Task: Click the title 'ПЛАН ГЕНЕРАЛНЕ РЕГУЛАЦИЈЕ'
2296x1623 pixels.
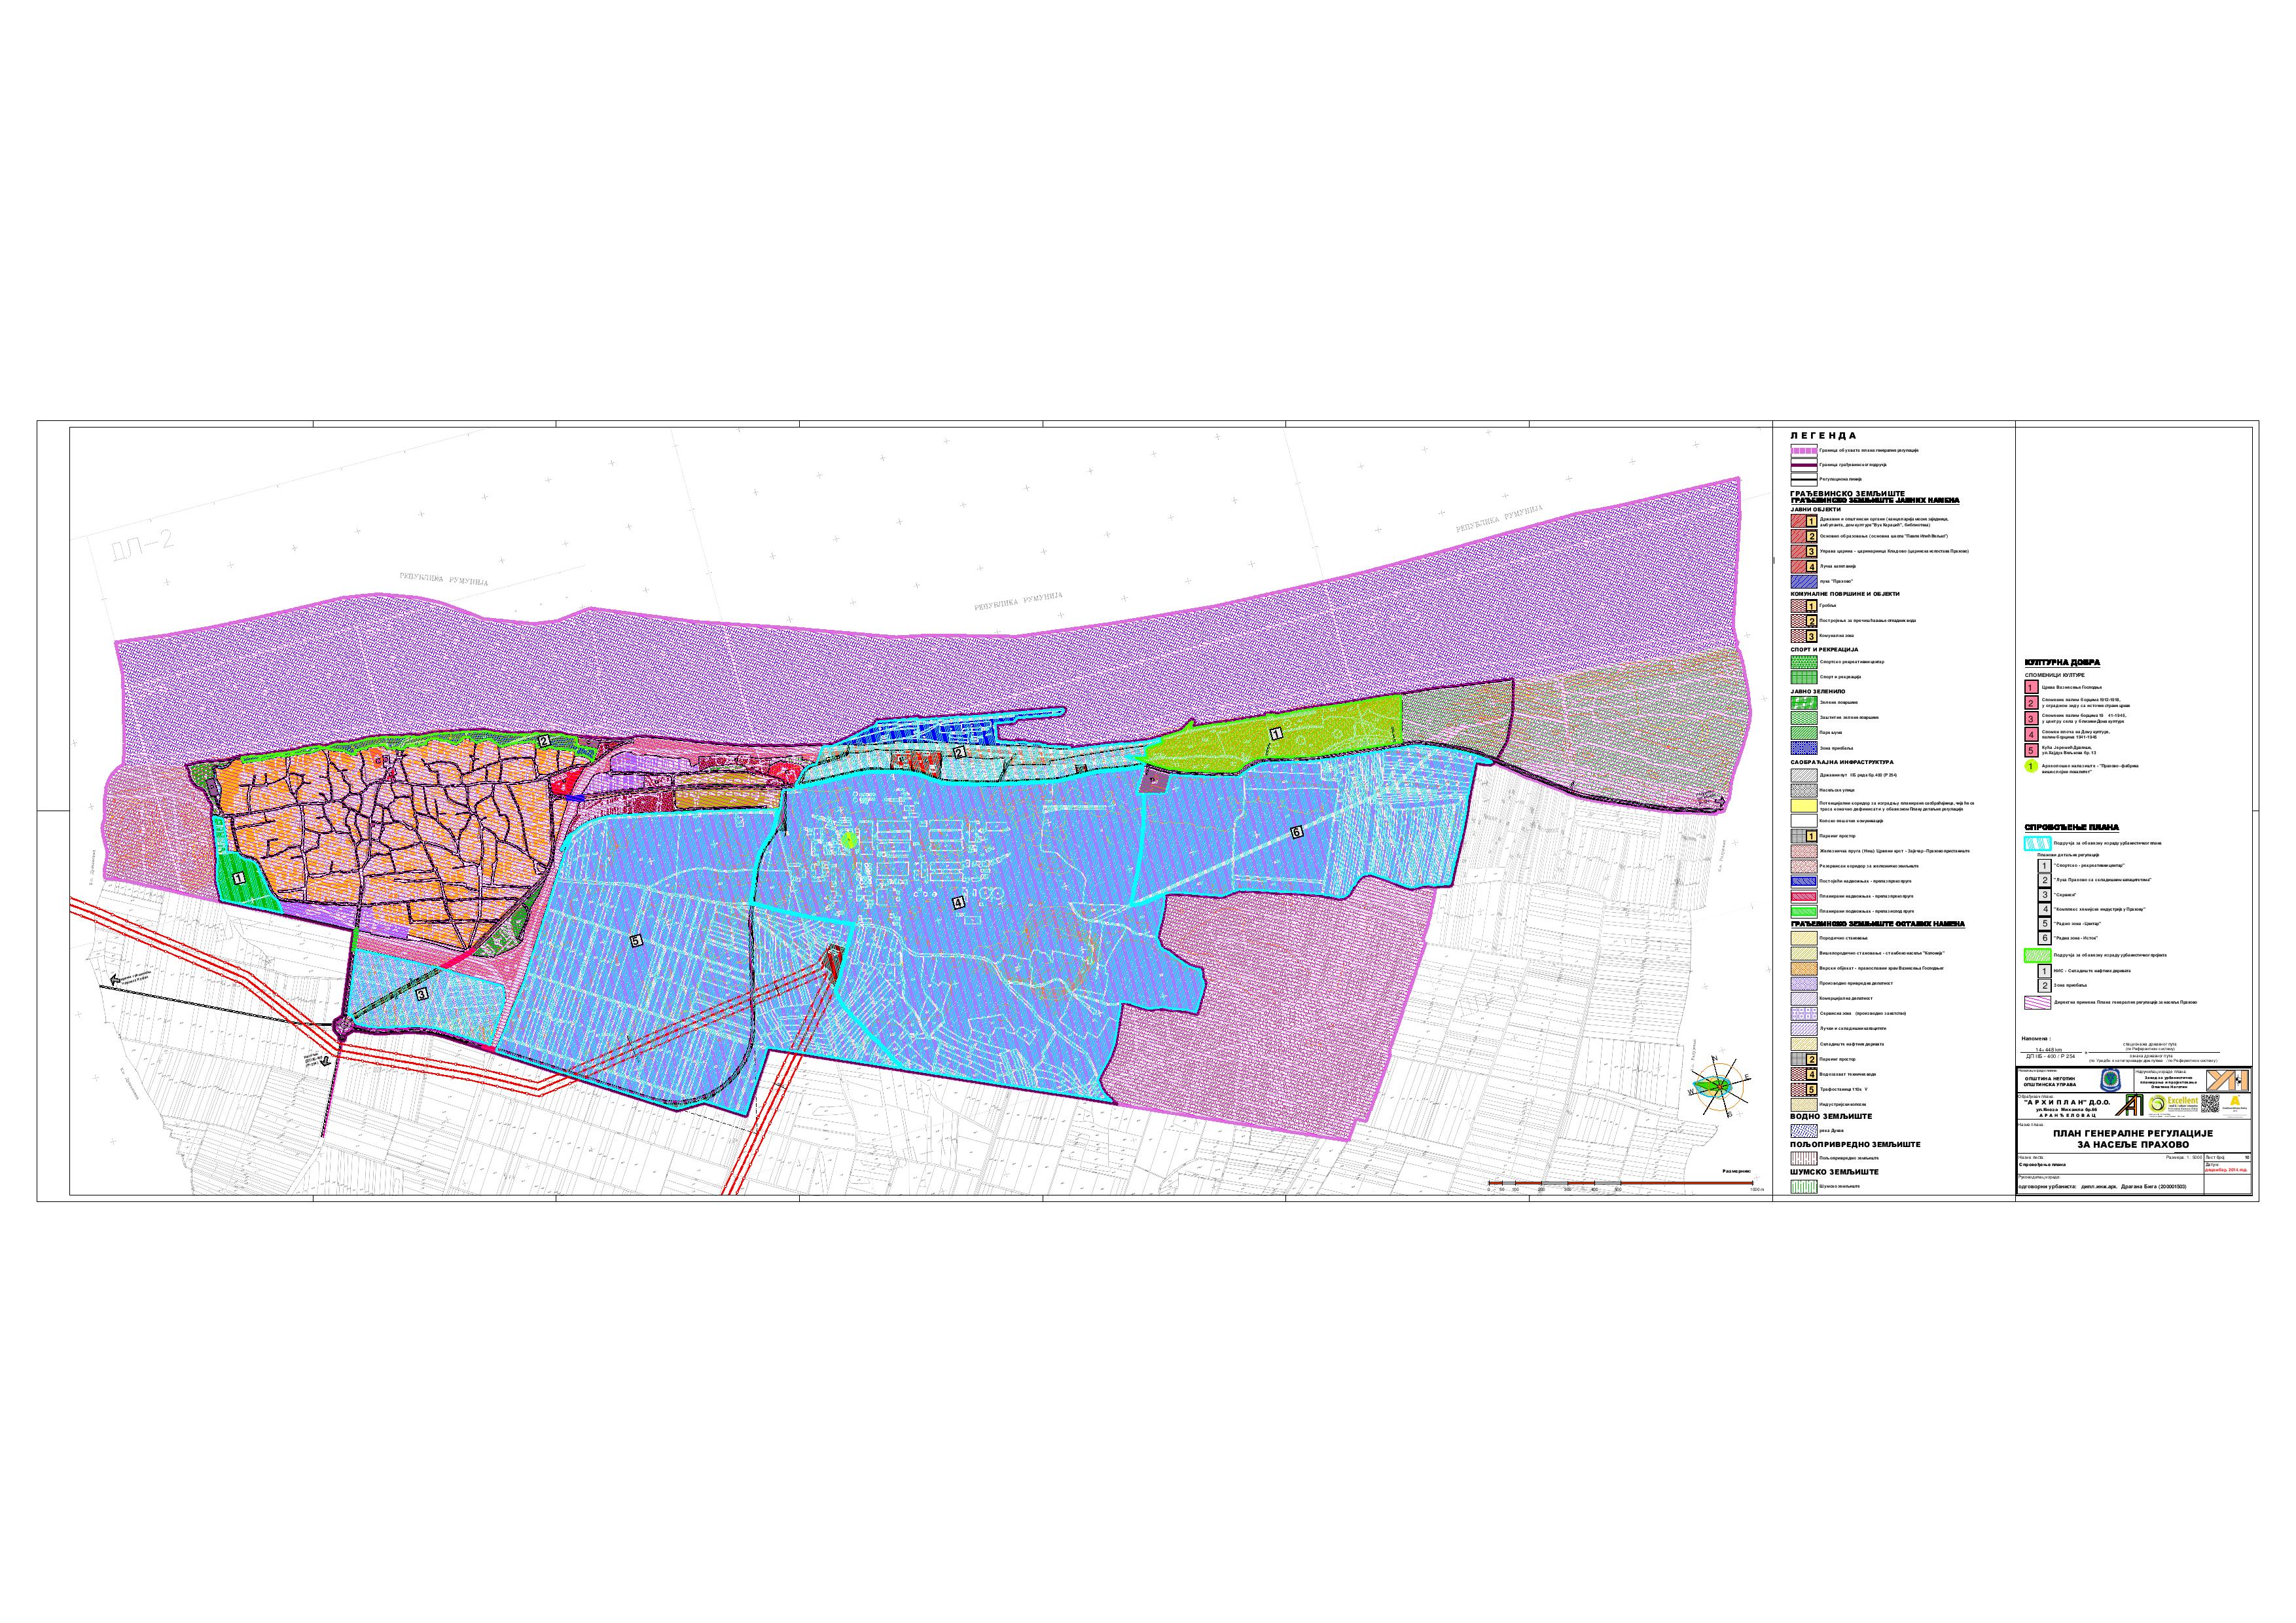Action: click(x=2134, y=1134)
